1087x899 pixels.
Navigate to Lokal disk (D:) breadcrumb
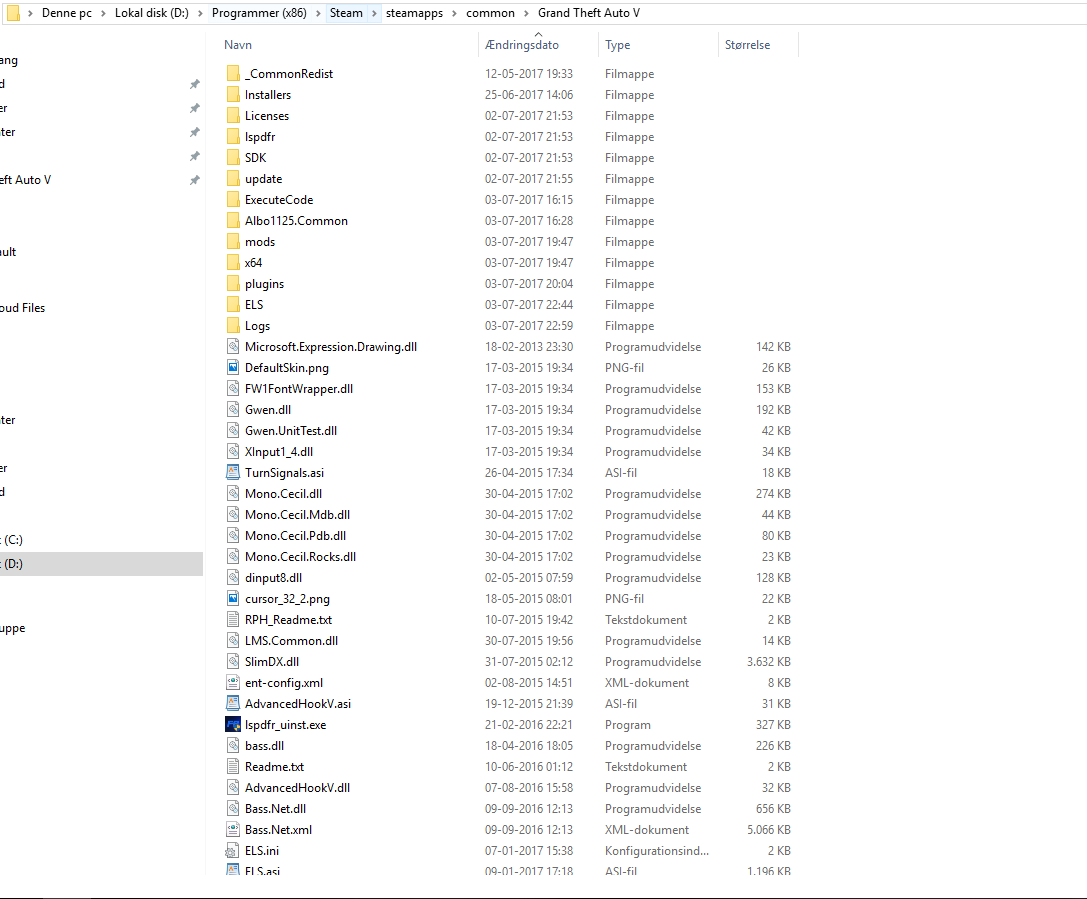[x=152, y=13]
